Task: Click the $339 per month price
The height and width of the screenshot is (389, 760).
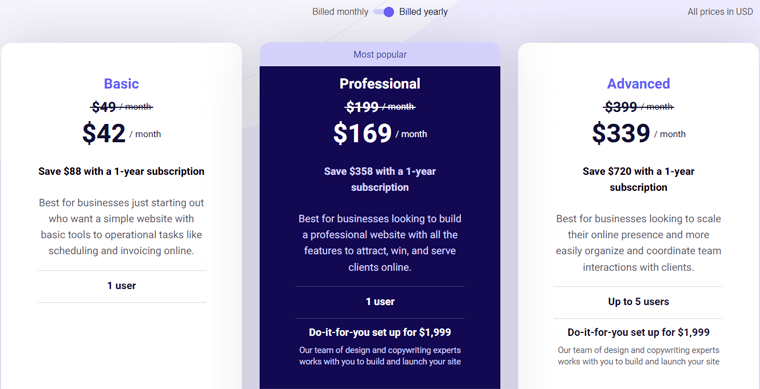Action: coord(638,133)
